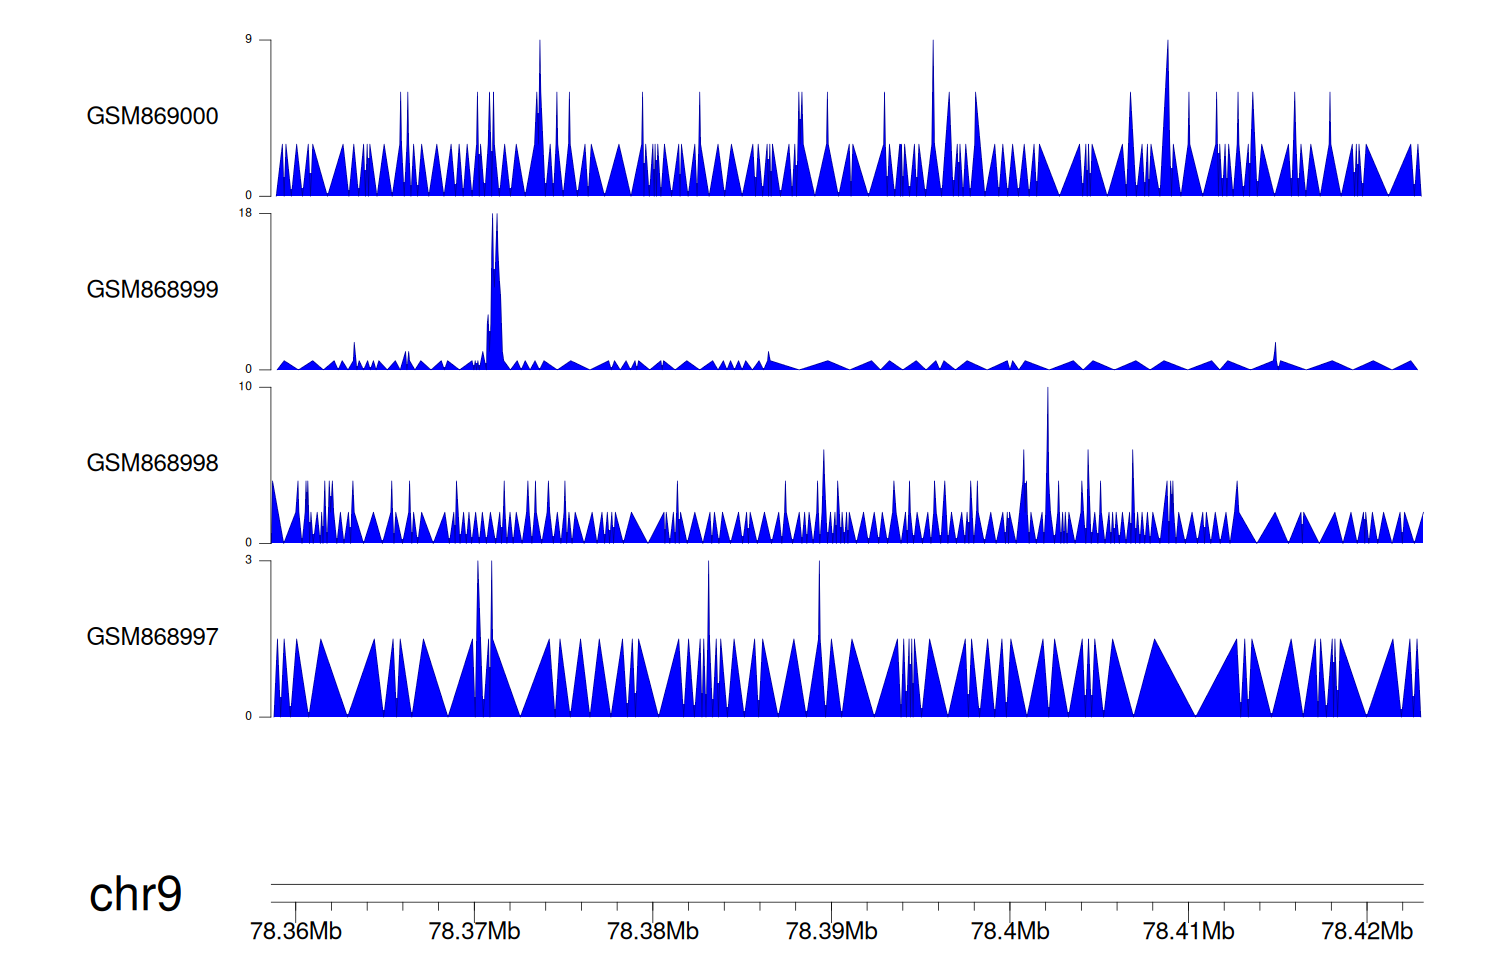
Task: Jump to the 78.39Mb axis label
Action: pyautogui.click(x=831, y=932)
